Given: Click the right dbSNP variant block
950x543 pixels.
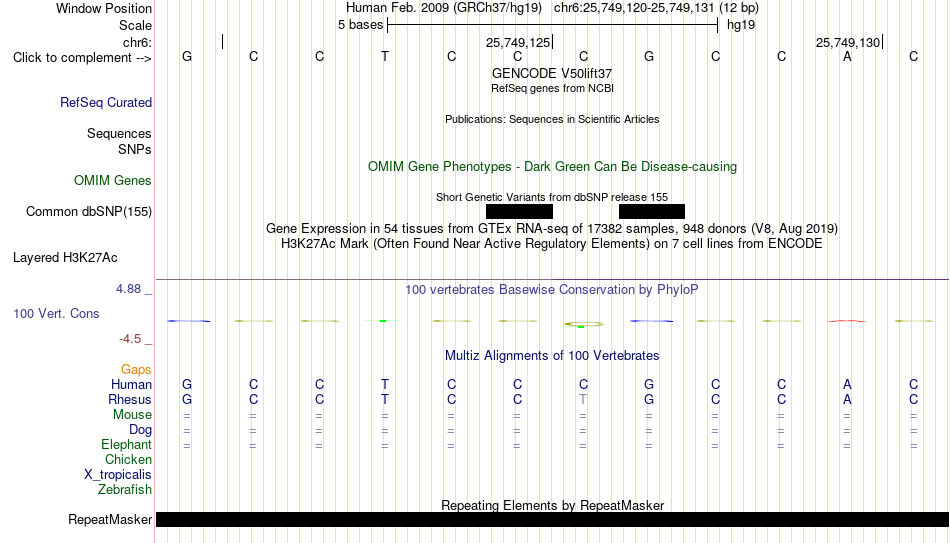Looking at the screenshot, I should pos(652,212).
